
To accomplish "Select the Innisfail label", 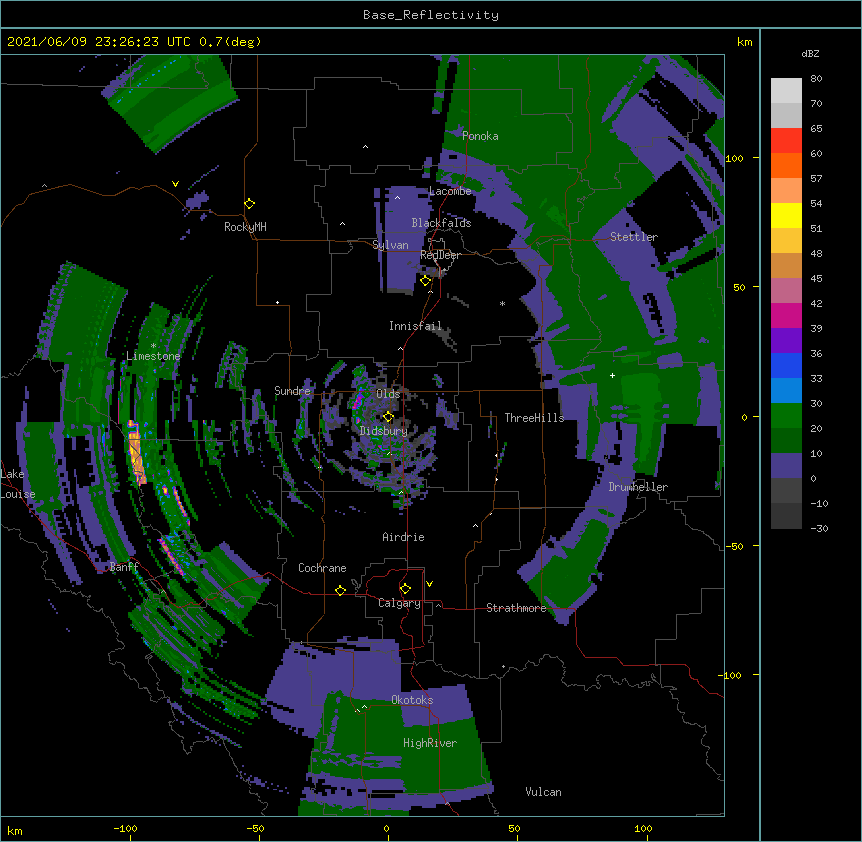I will (415, 326).
